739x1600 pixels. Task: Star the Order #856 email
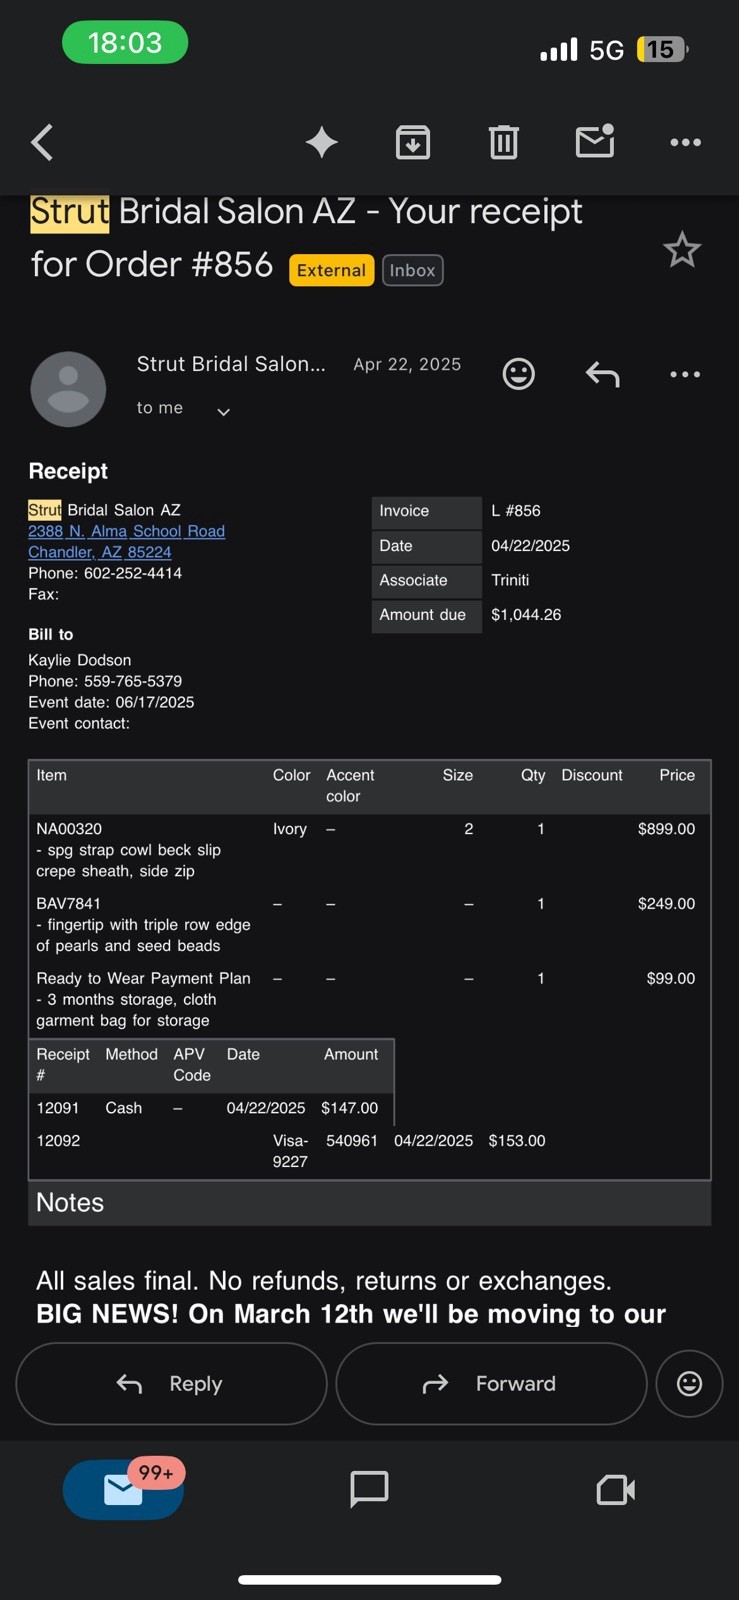pyautogui.click(x=682, y=250)
